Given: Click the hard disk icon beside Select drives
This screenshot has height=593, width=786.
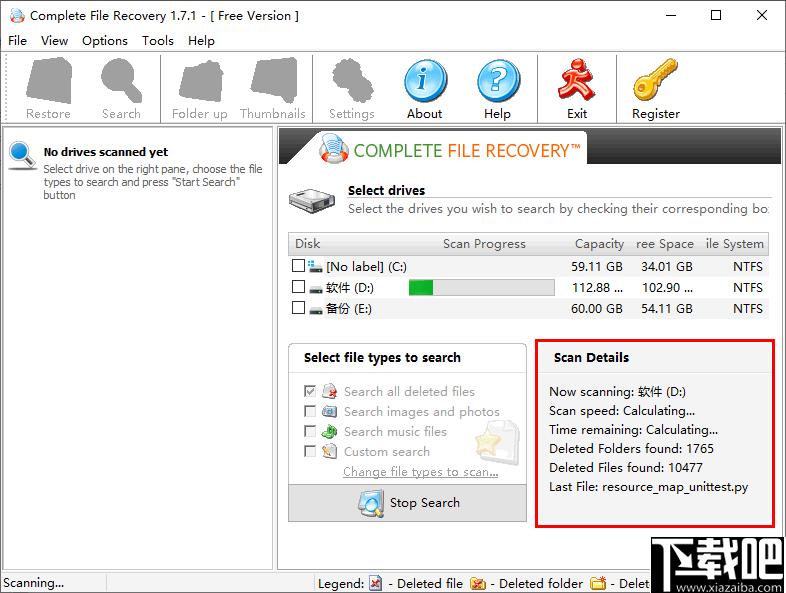Looking at the screenshot, I should 312,201.
